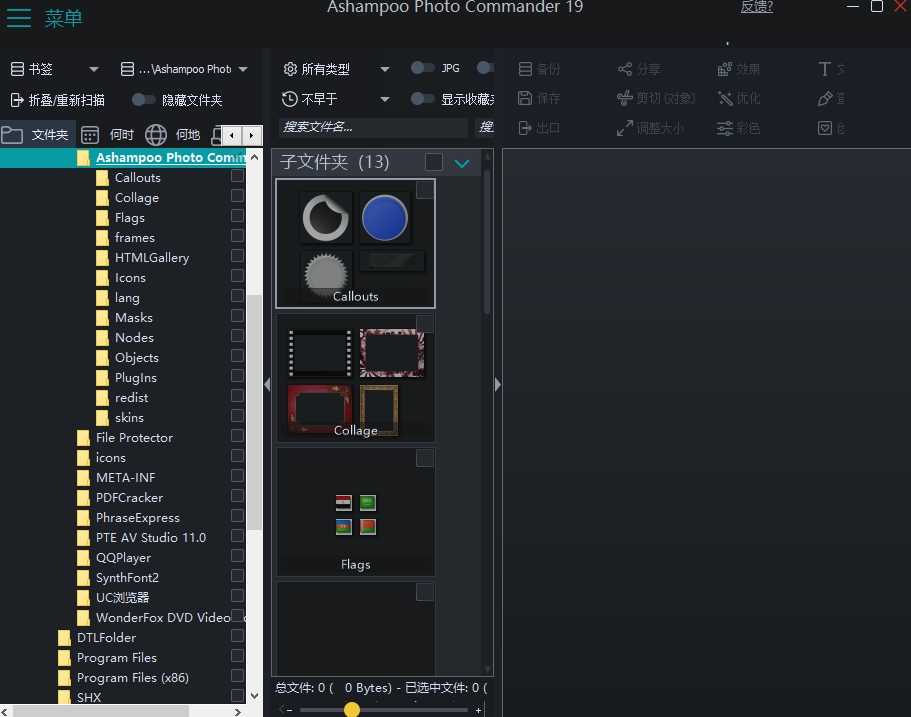Expand the 所有类型 file type dropdown
The width and height of the screenshot is (911, 717).
click(385, 70)
